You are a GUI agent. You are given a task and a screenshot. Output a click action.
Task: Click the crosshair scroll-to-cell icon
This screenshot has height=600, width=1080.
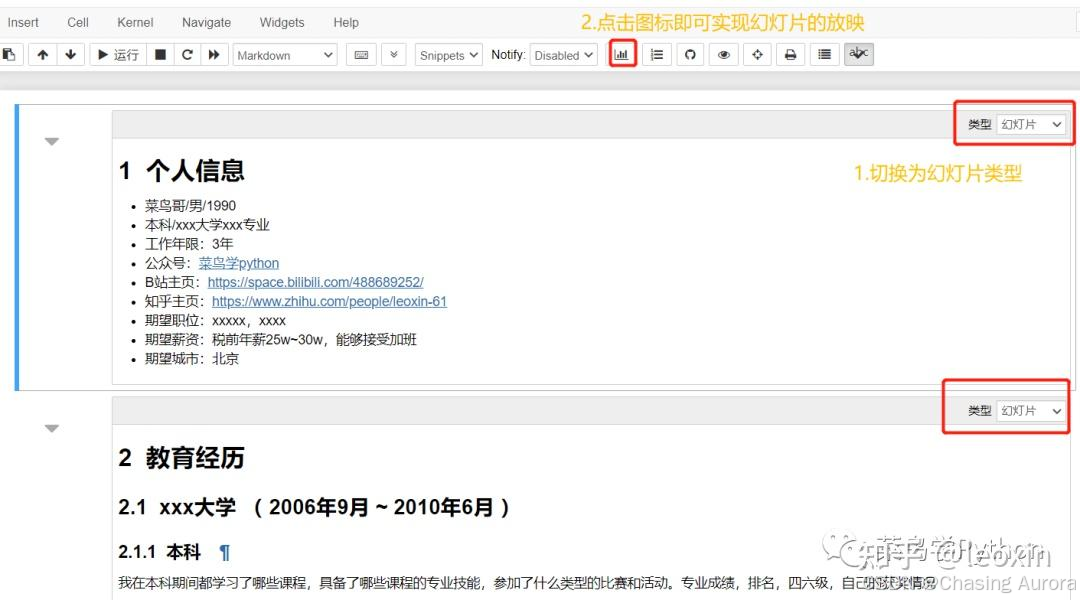[757, 55]
